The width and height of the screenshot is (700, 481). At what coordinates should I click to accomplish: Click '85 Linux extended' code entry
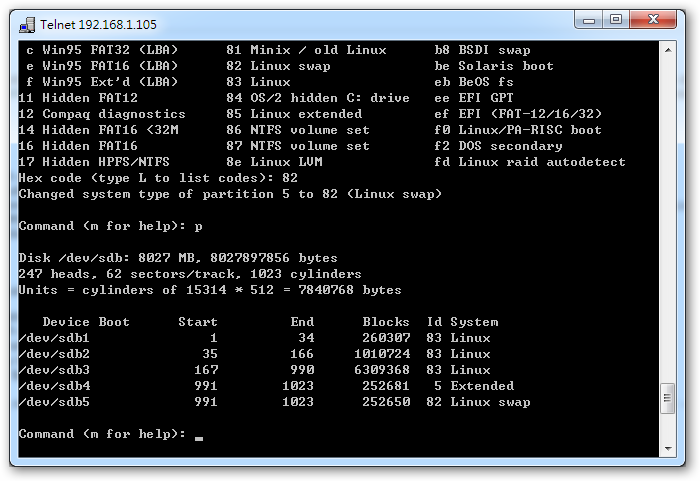294,114
